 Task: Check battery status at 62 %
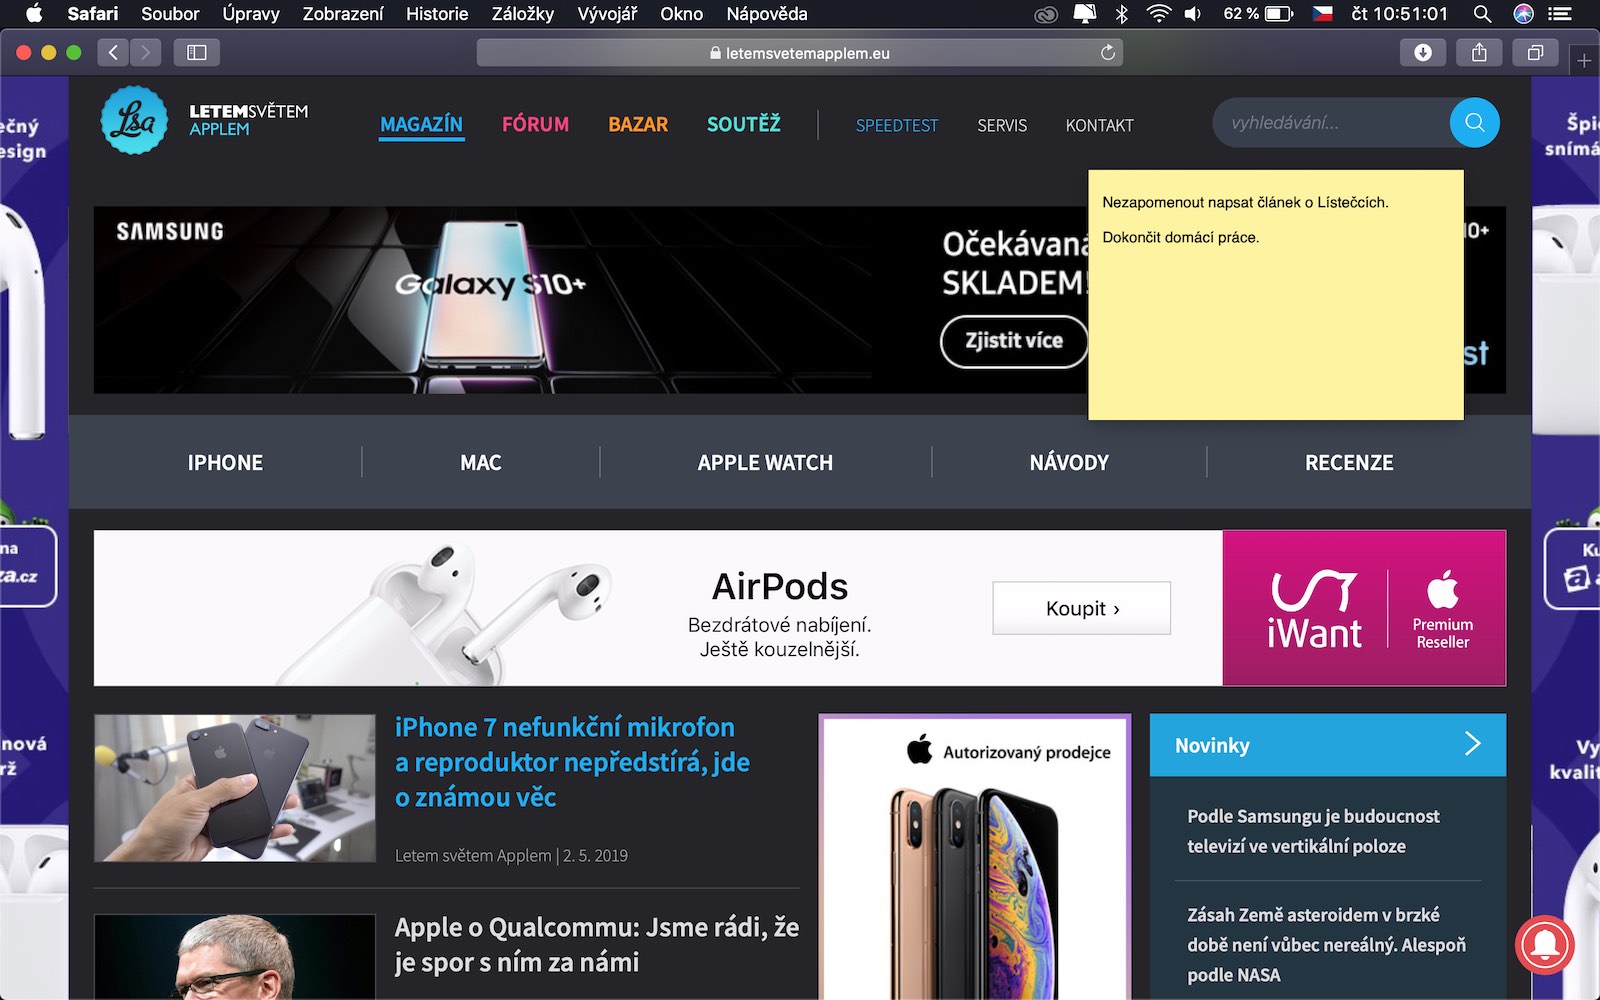[1258, 14]
